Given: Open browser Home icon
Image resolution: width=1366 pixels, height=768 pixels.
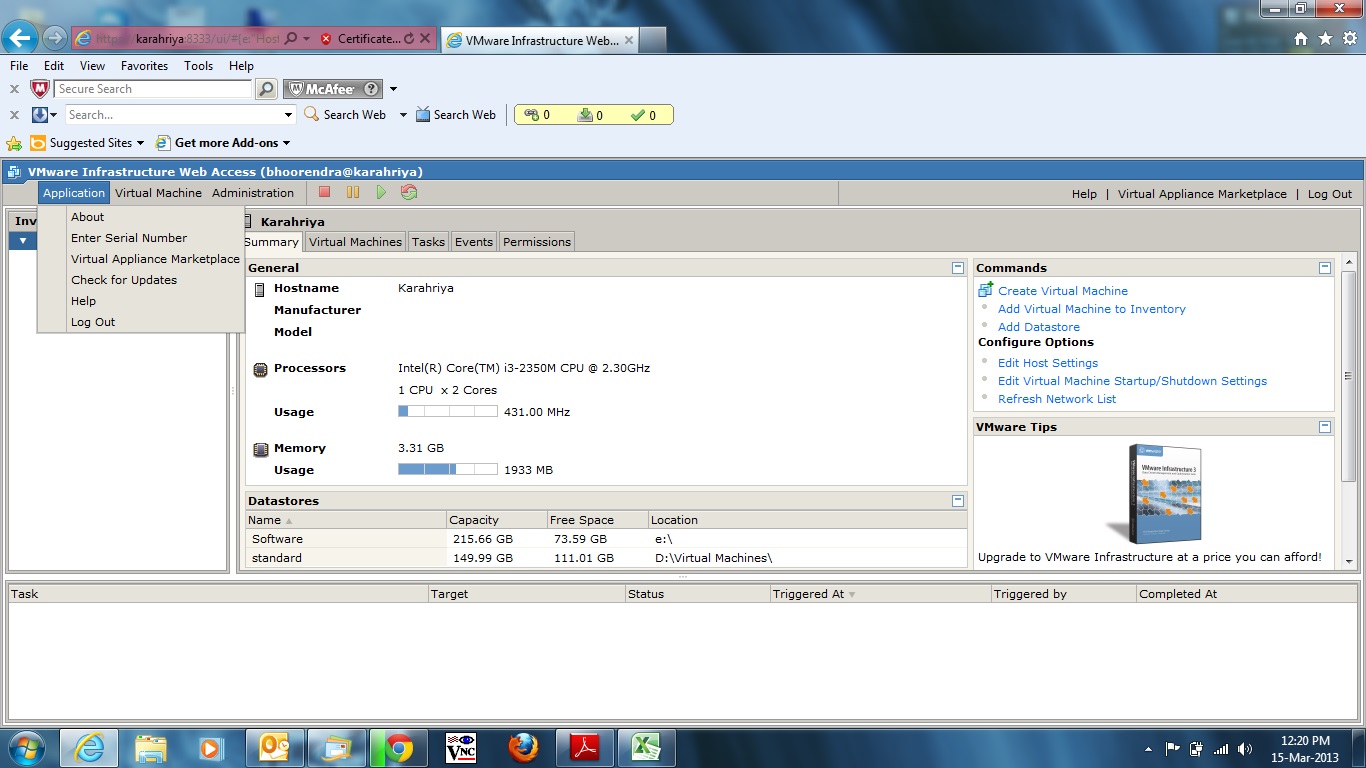Looking at the screenshot, I should pos(1301,38).
